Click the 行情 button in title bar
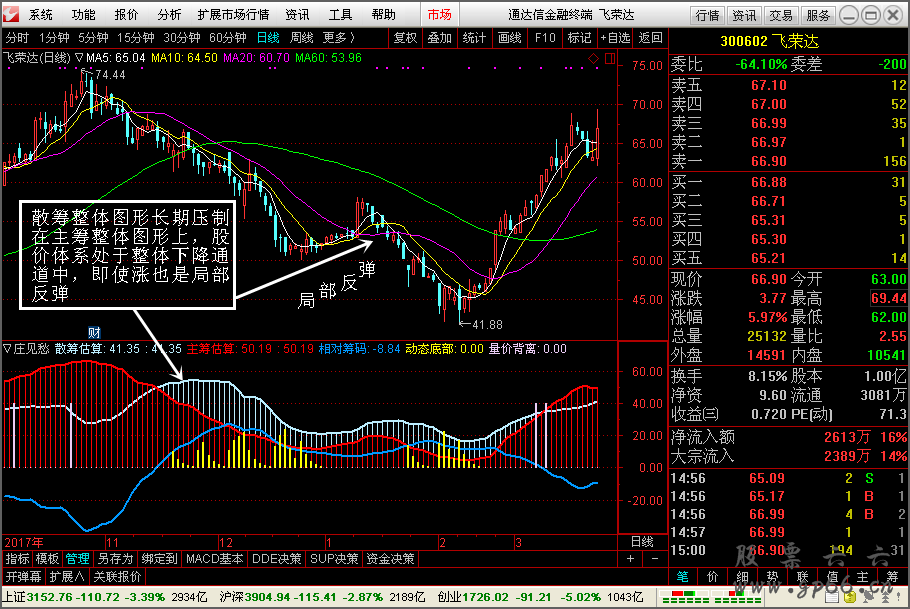The height and width of the screenshot is (609, 910). point(707,16)
